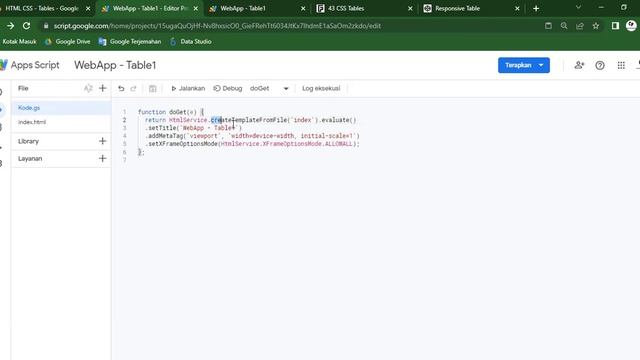Open the doGet function selector dropdown
This screenshot has width=640, height=360.
point(269,88)
